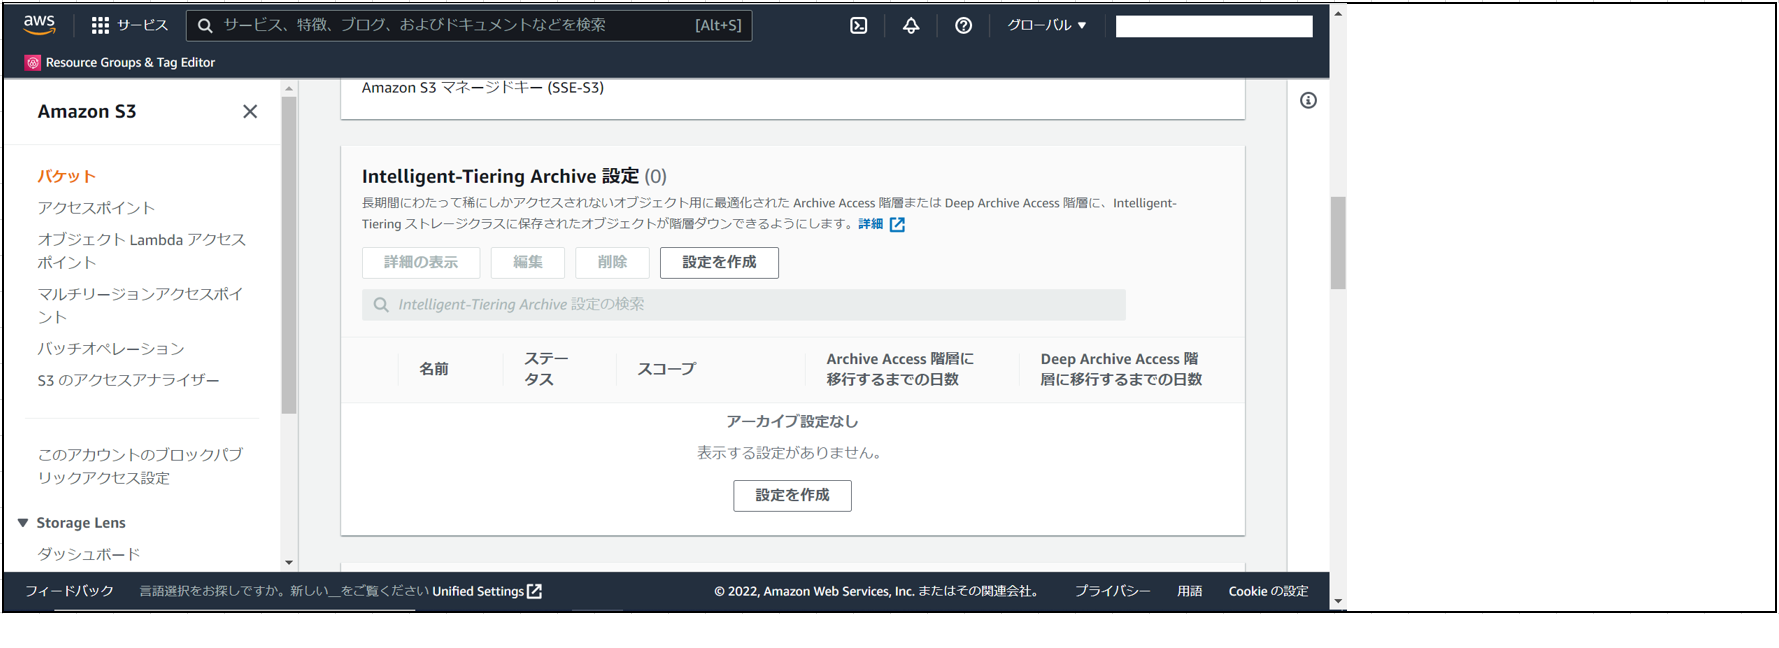Click the ステータス column header
Screen dimensions: 1779x648
coord(546,369)
